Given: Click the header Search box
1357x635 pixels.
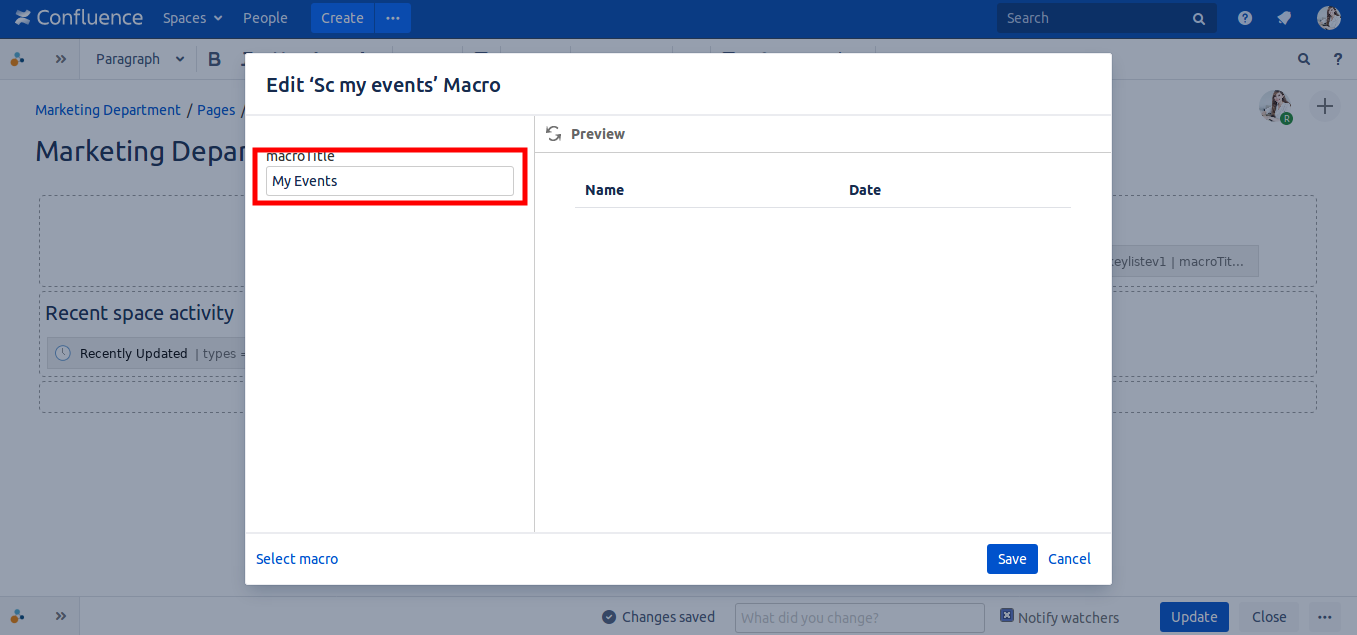Looking at the screenshot, I should [1095, 18].
